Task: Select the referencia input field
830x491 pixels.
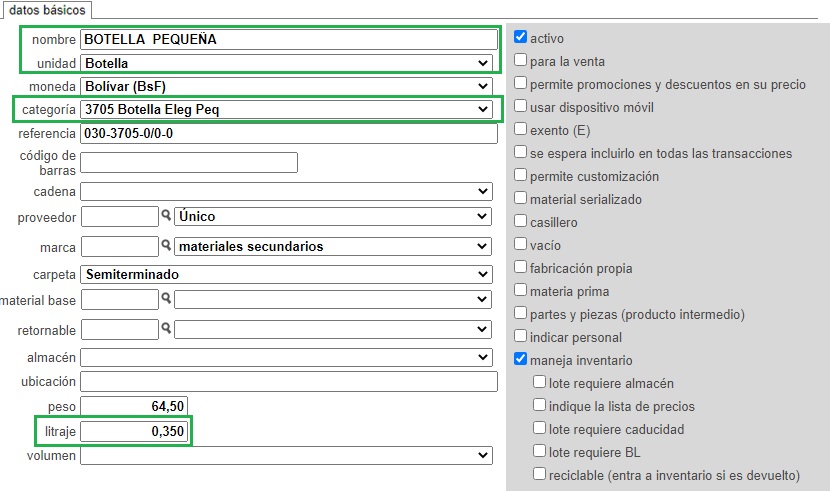Action: coord(289,133)
